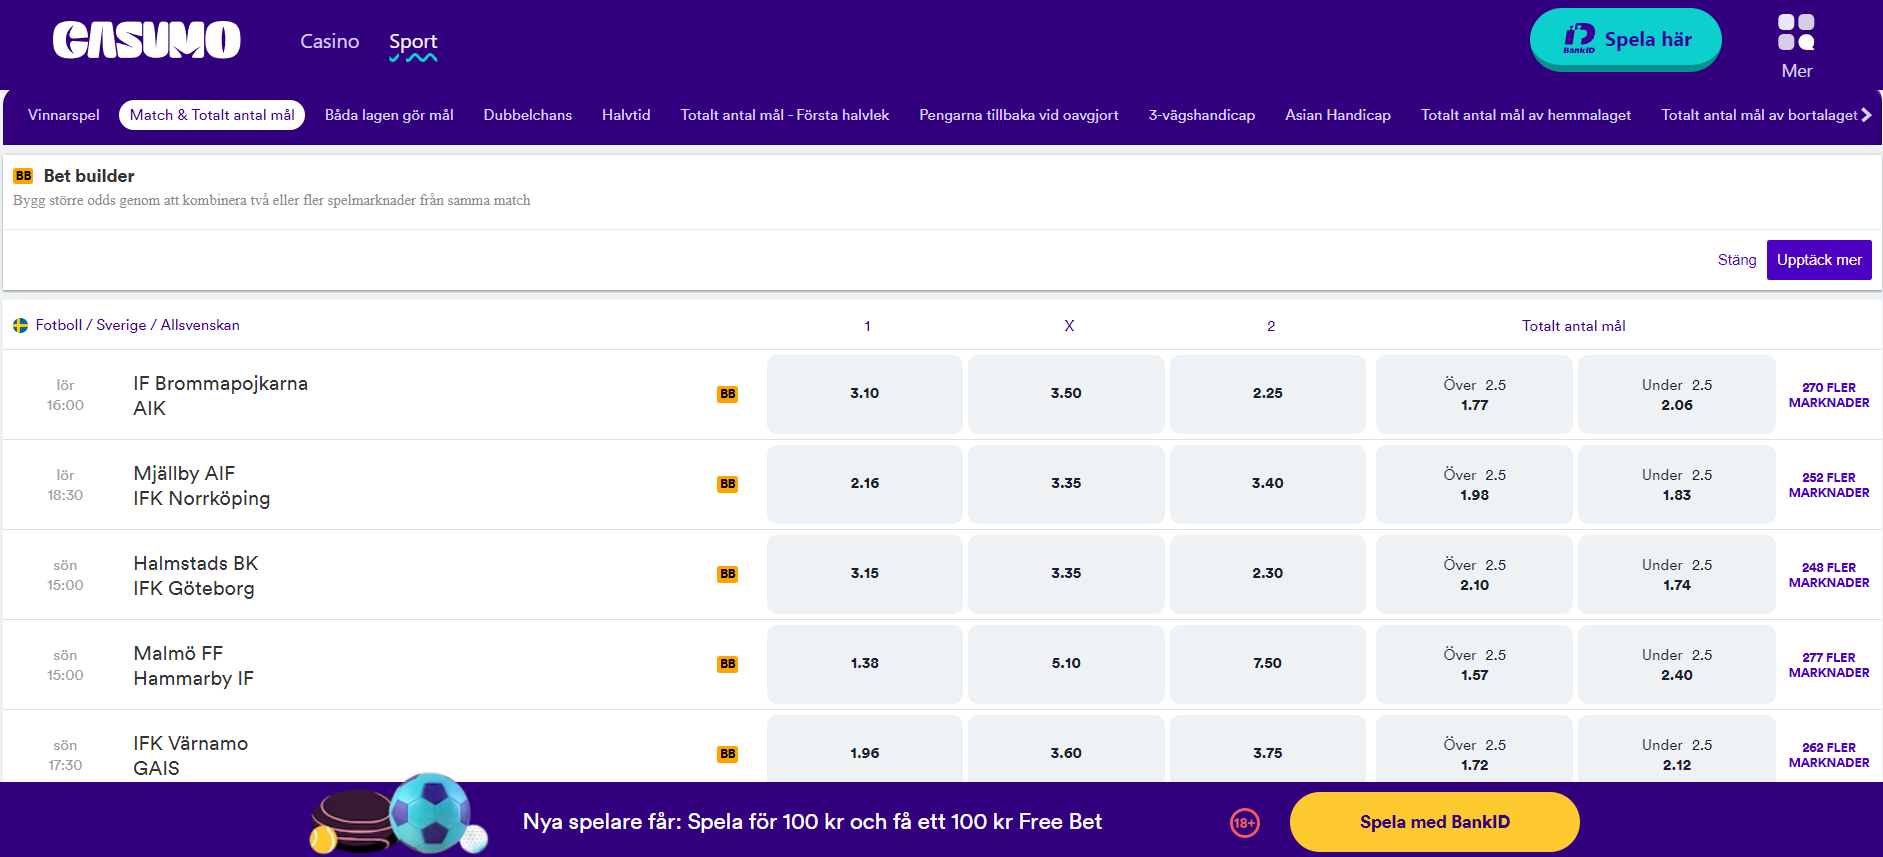Open Totalt antal mål av hemmalaget tab
1883x857 pixels.
(1526, 115)
